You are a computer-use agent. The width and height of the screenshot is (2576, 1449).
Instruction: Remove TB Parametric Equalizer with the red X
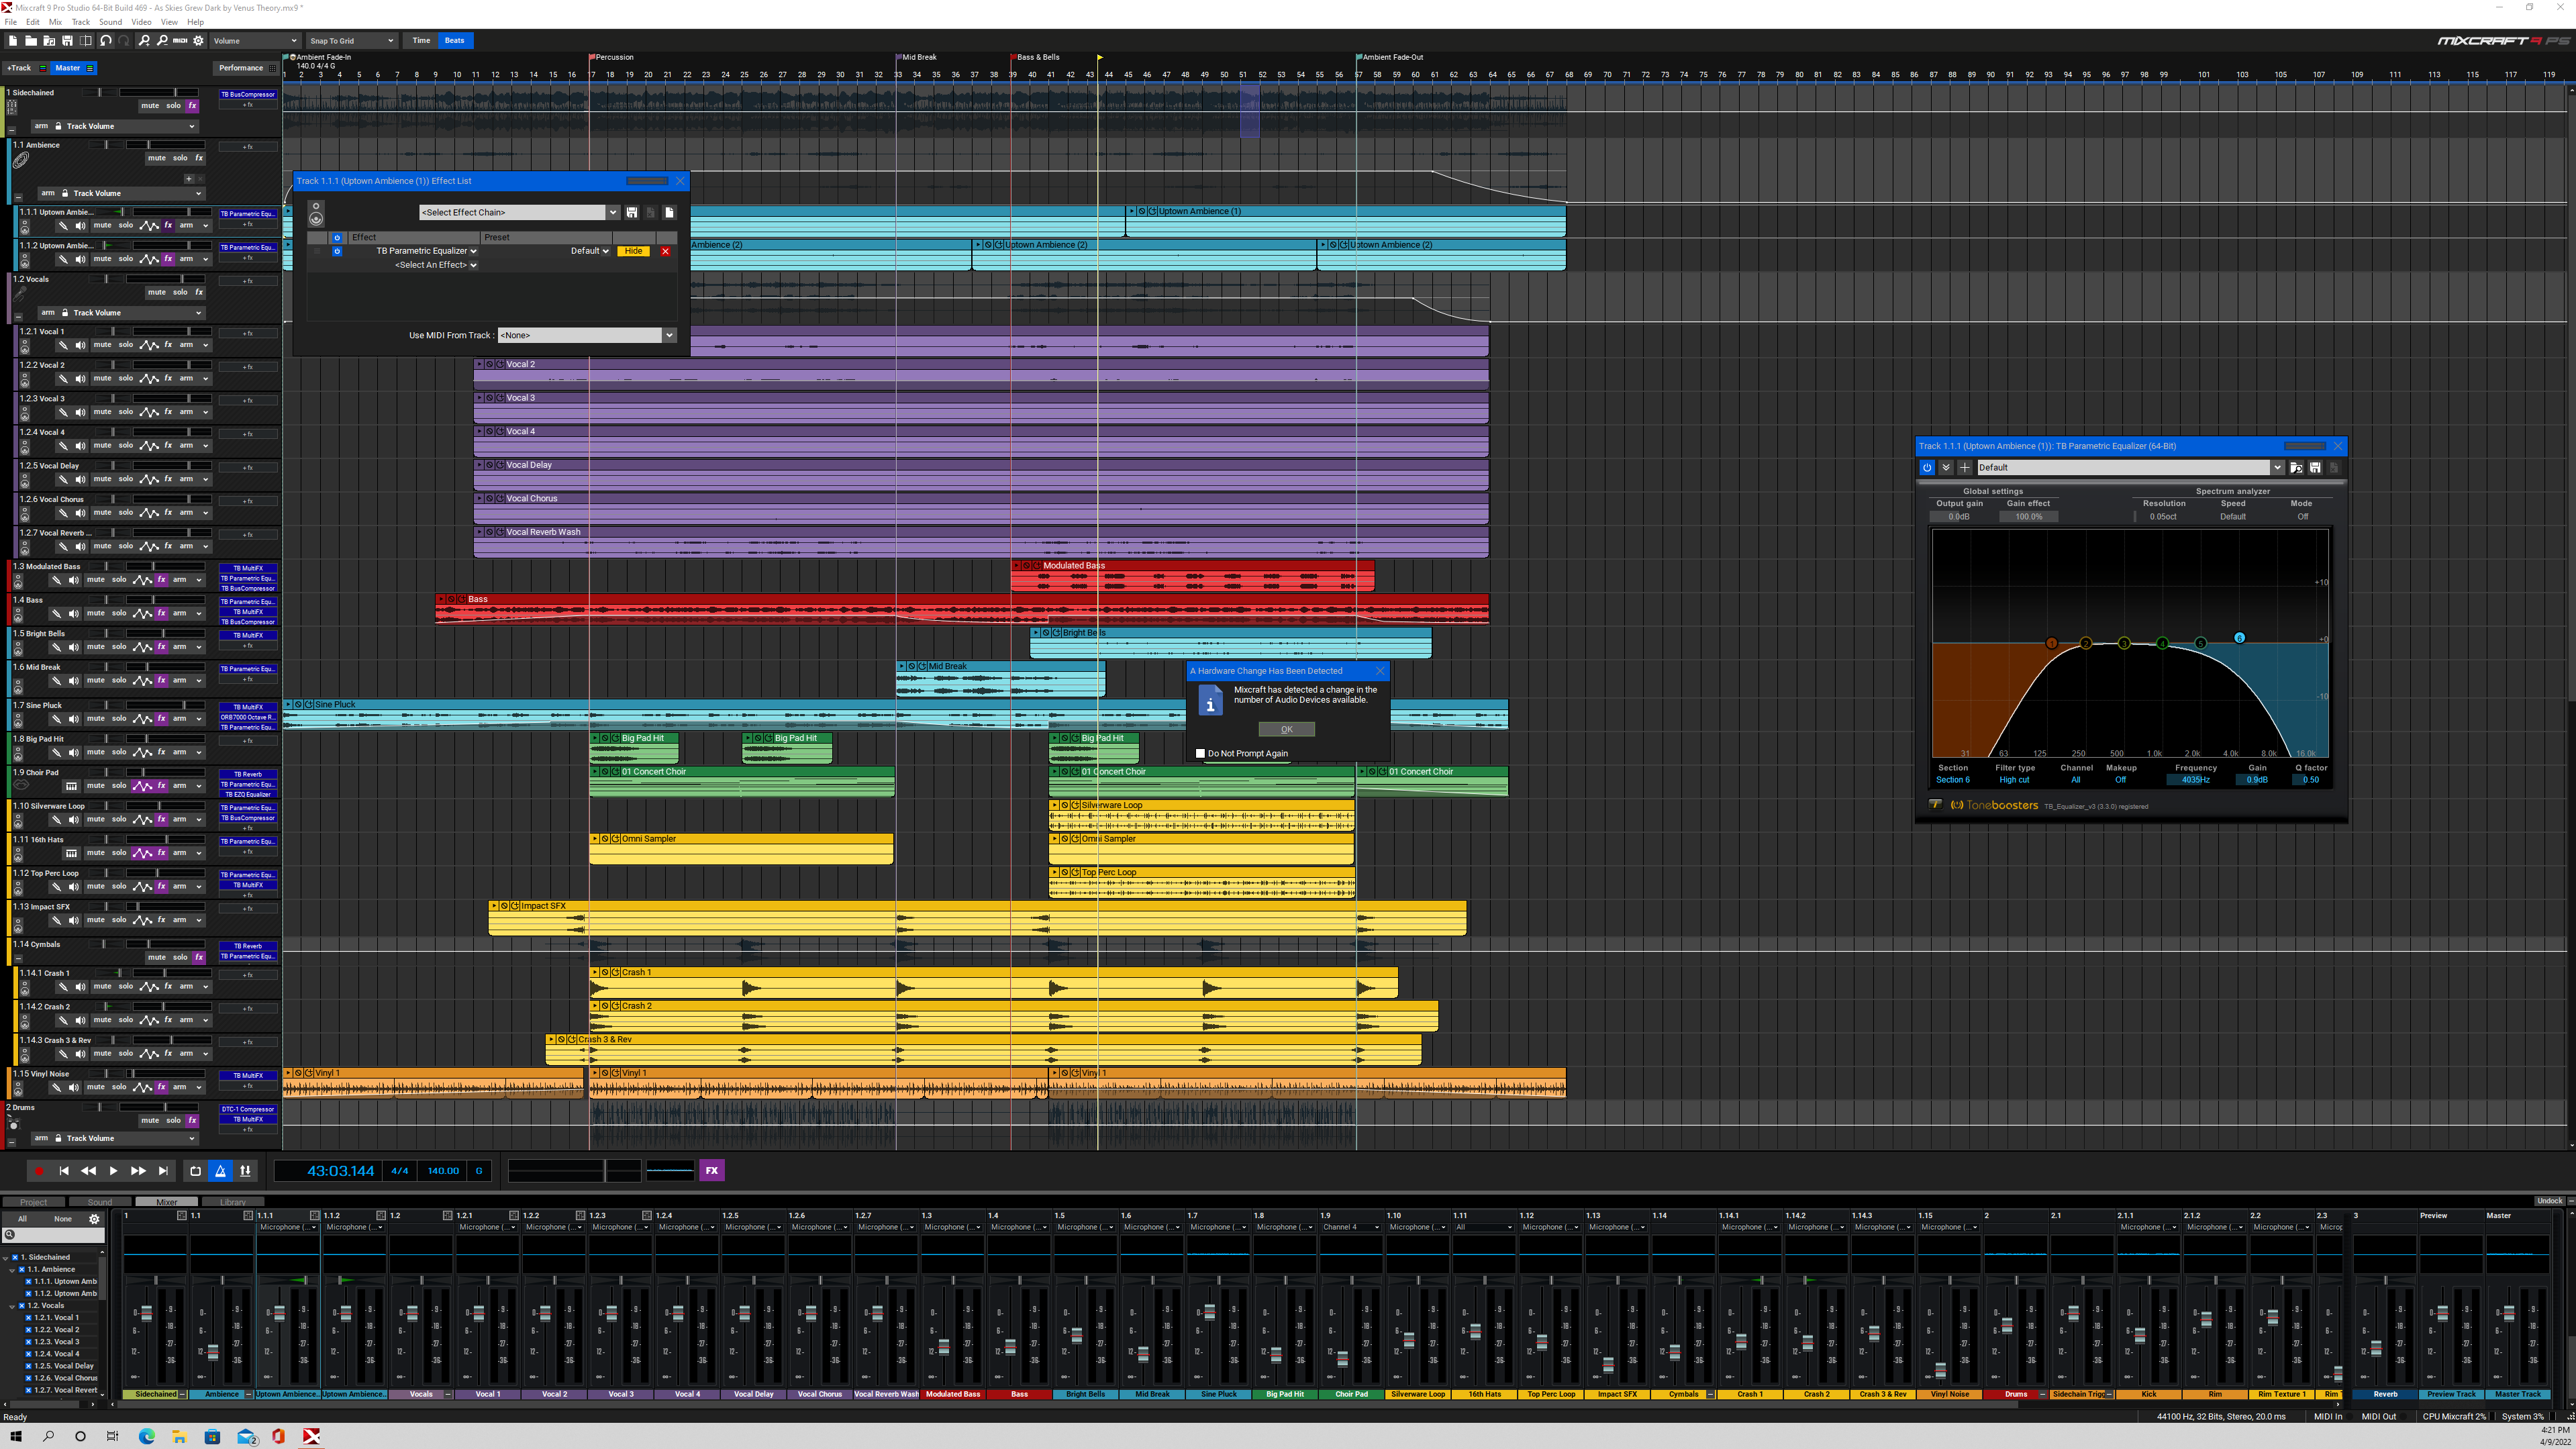(x=665, y=251)
